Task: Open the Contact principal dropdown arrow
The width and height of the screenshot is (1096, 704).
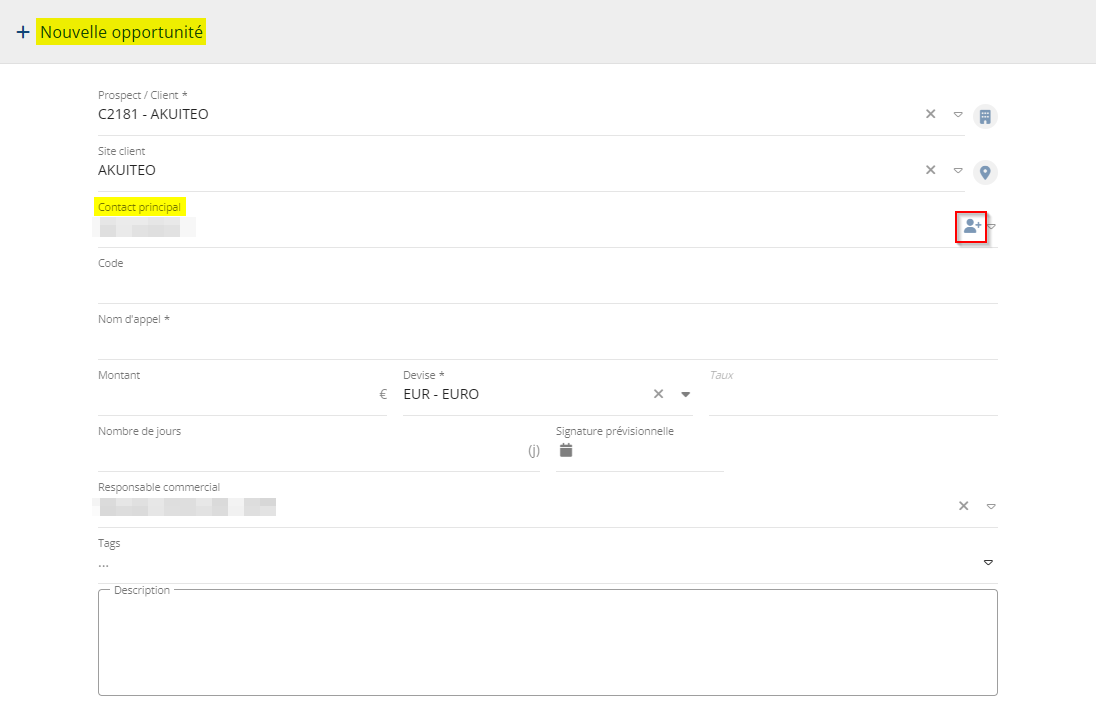Action: (x=992, y=226)
